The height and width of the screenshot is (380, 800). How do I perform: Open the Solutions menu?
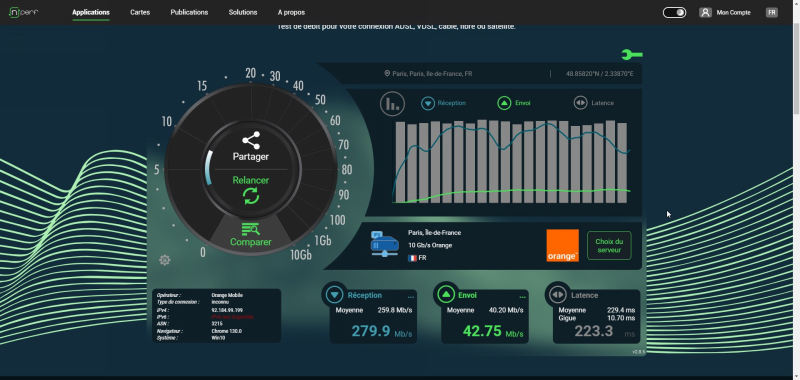(243, 12)
